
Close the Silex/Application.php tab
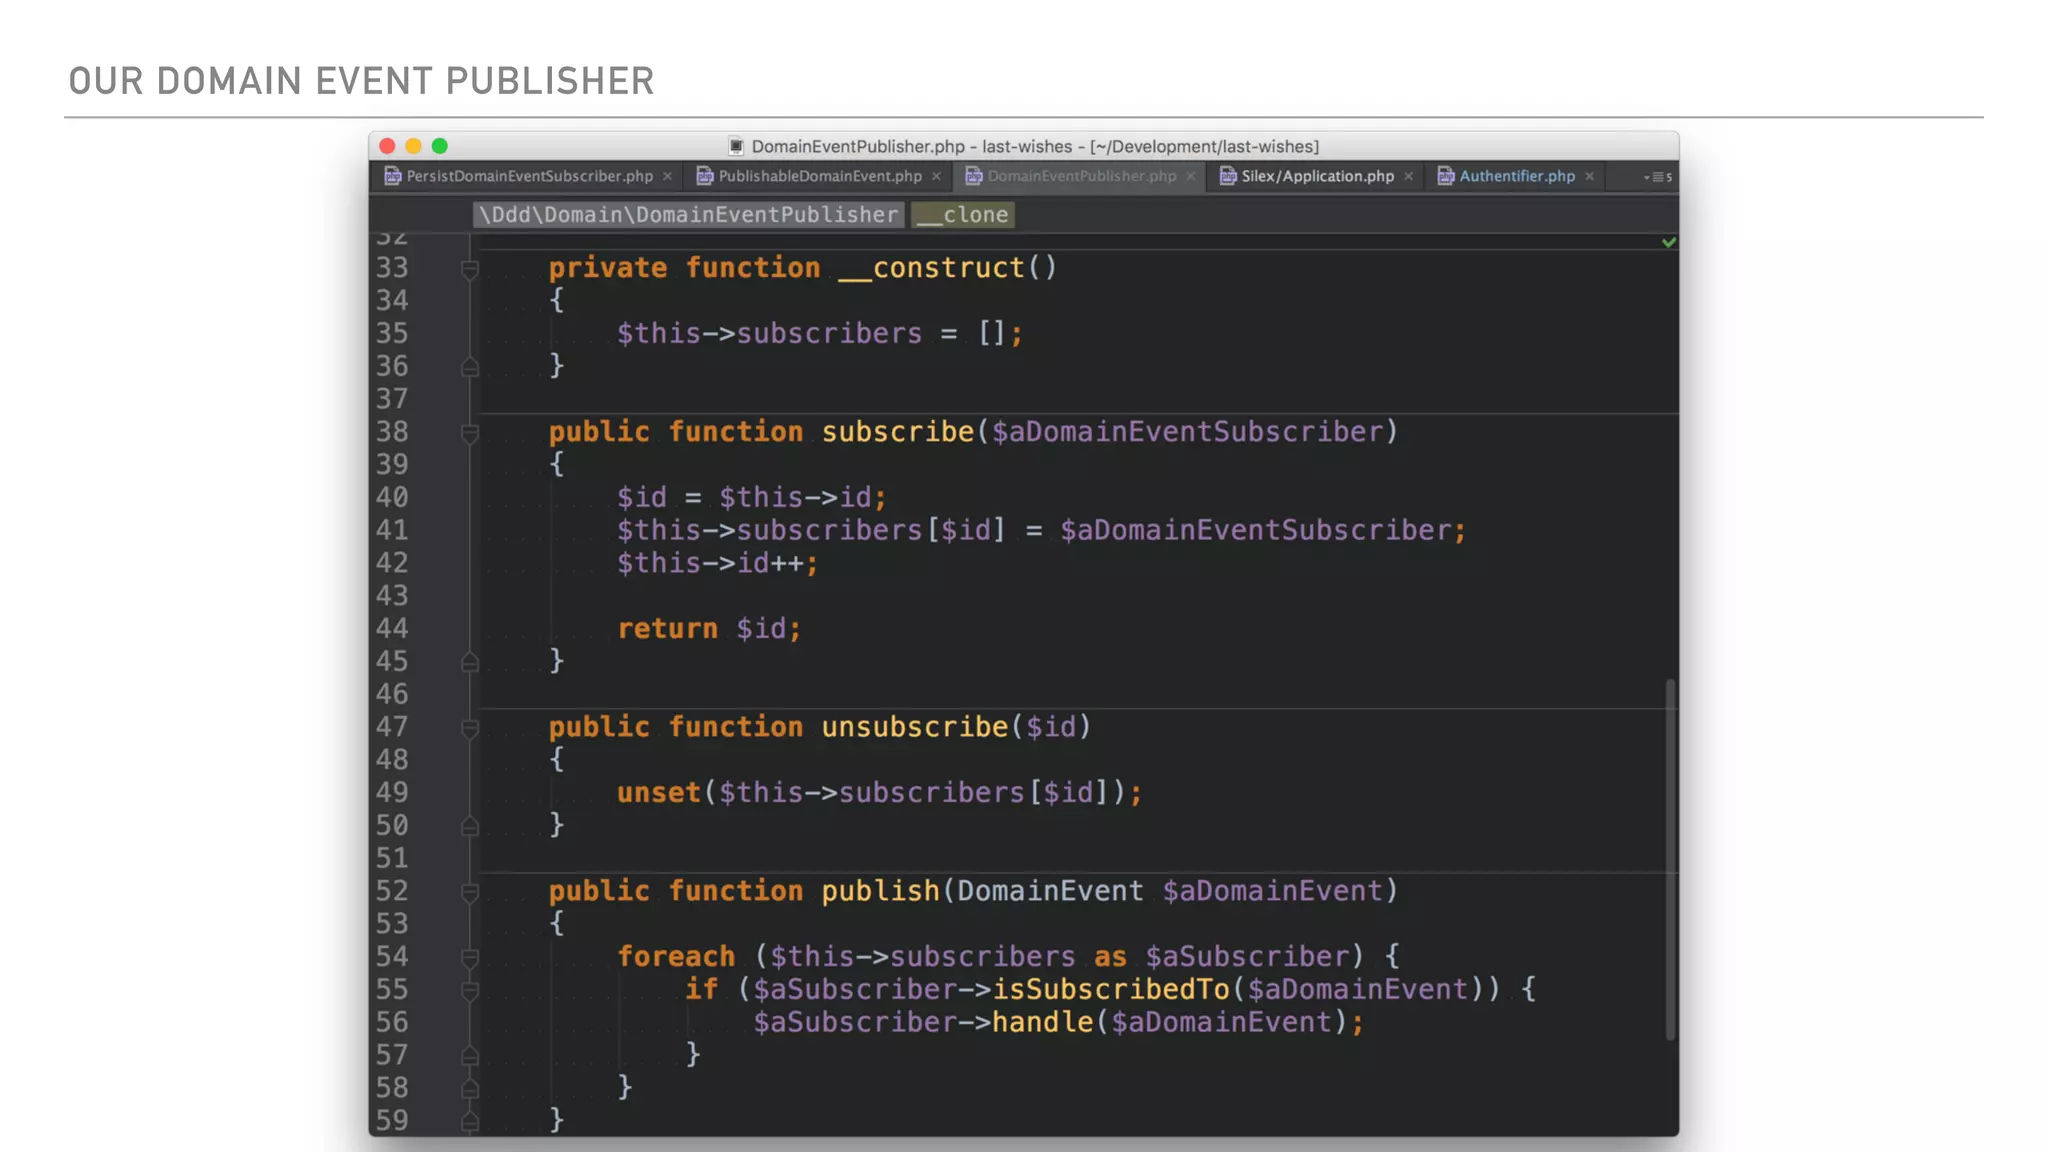[1408, 177]
